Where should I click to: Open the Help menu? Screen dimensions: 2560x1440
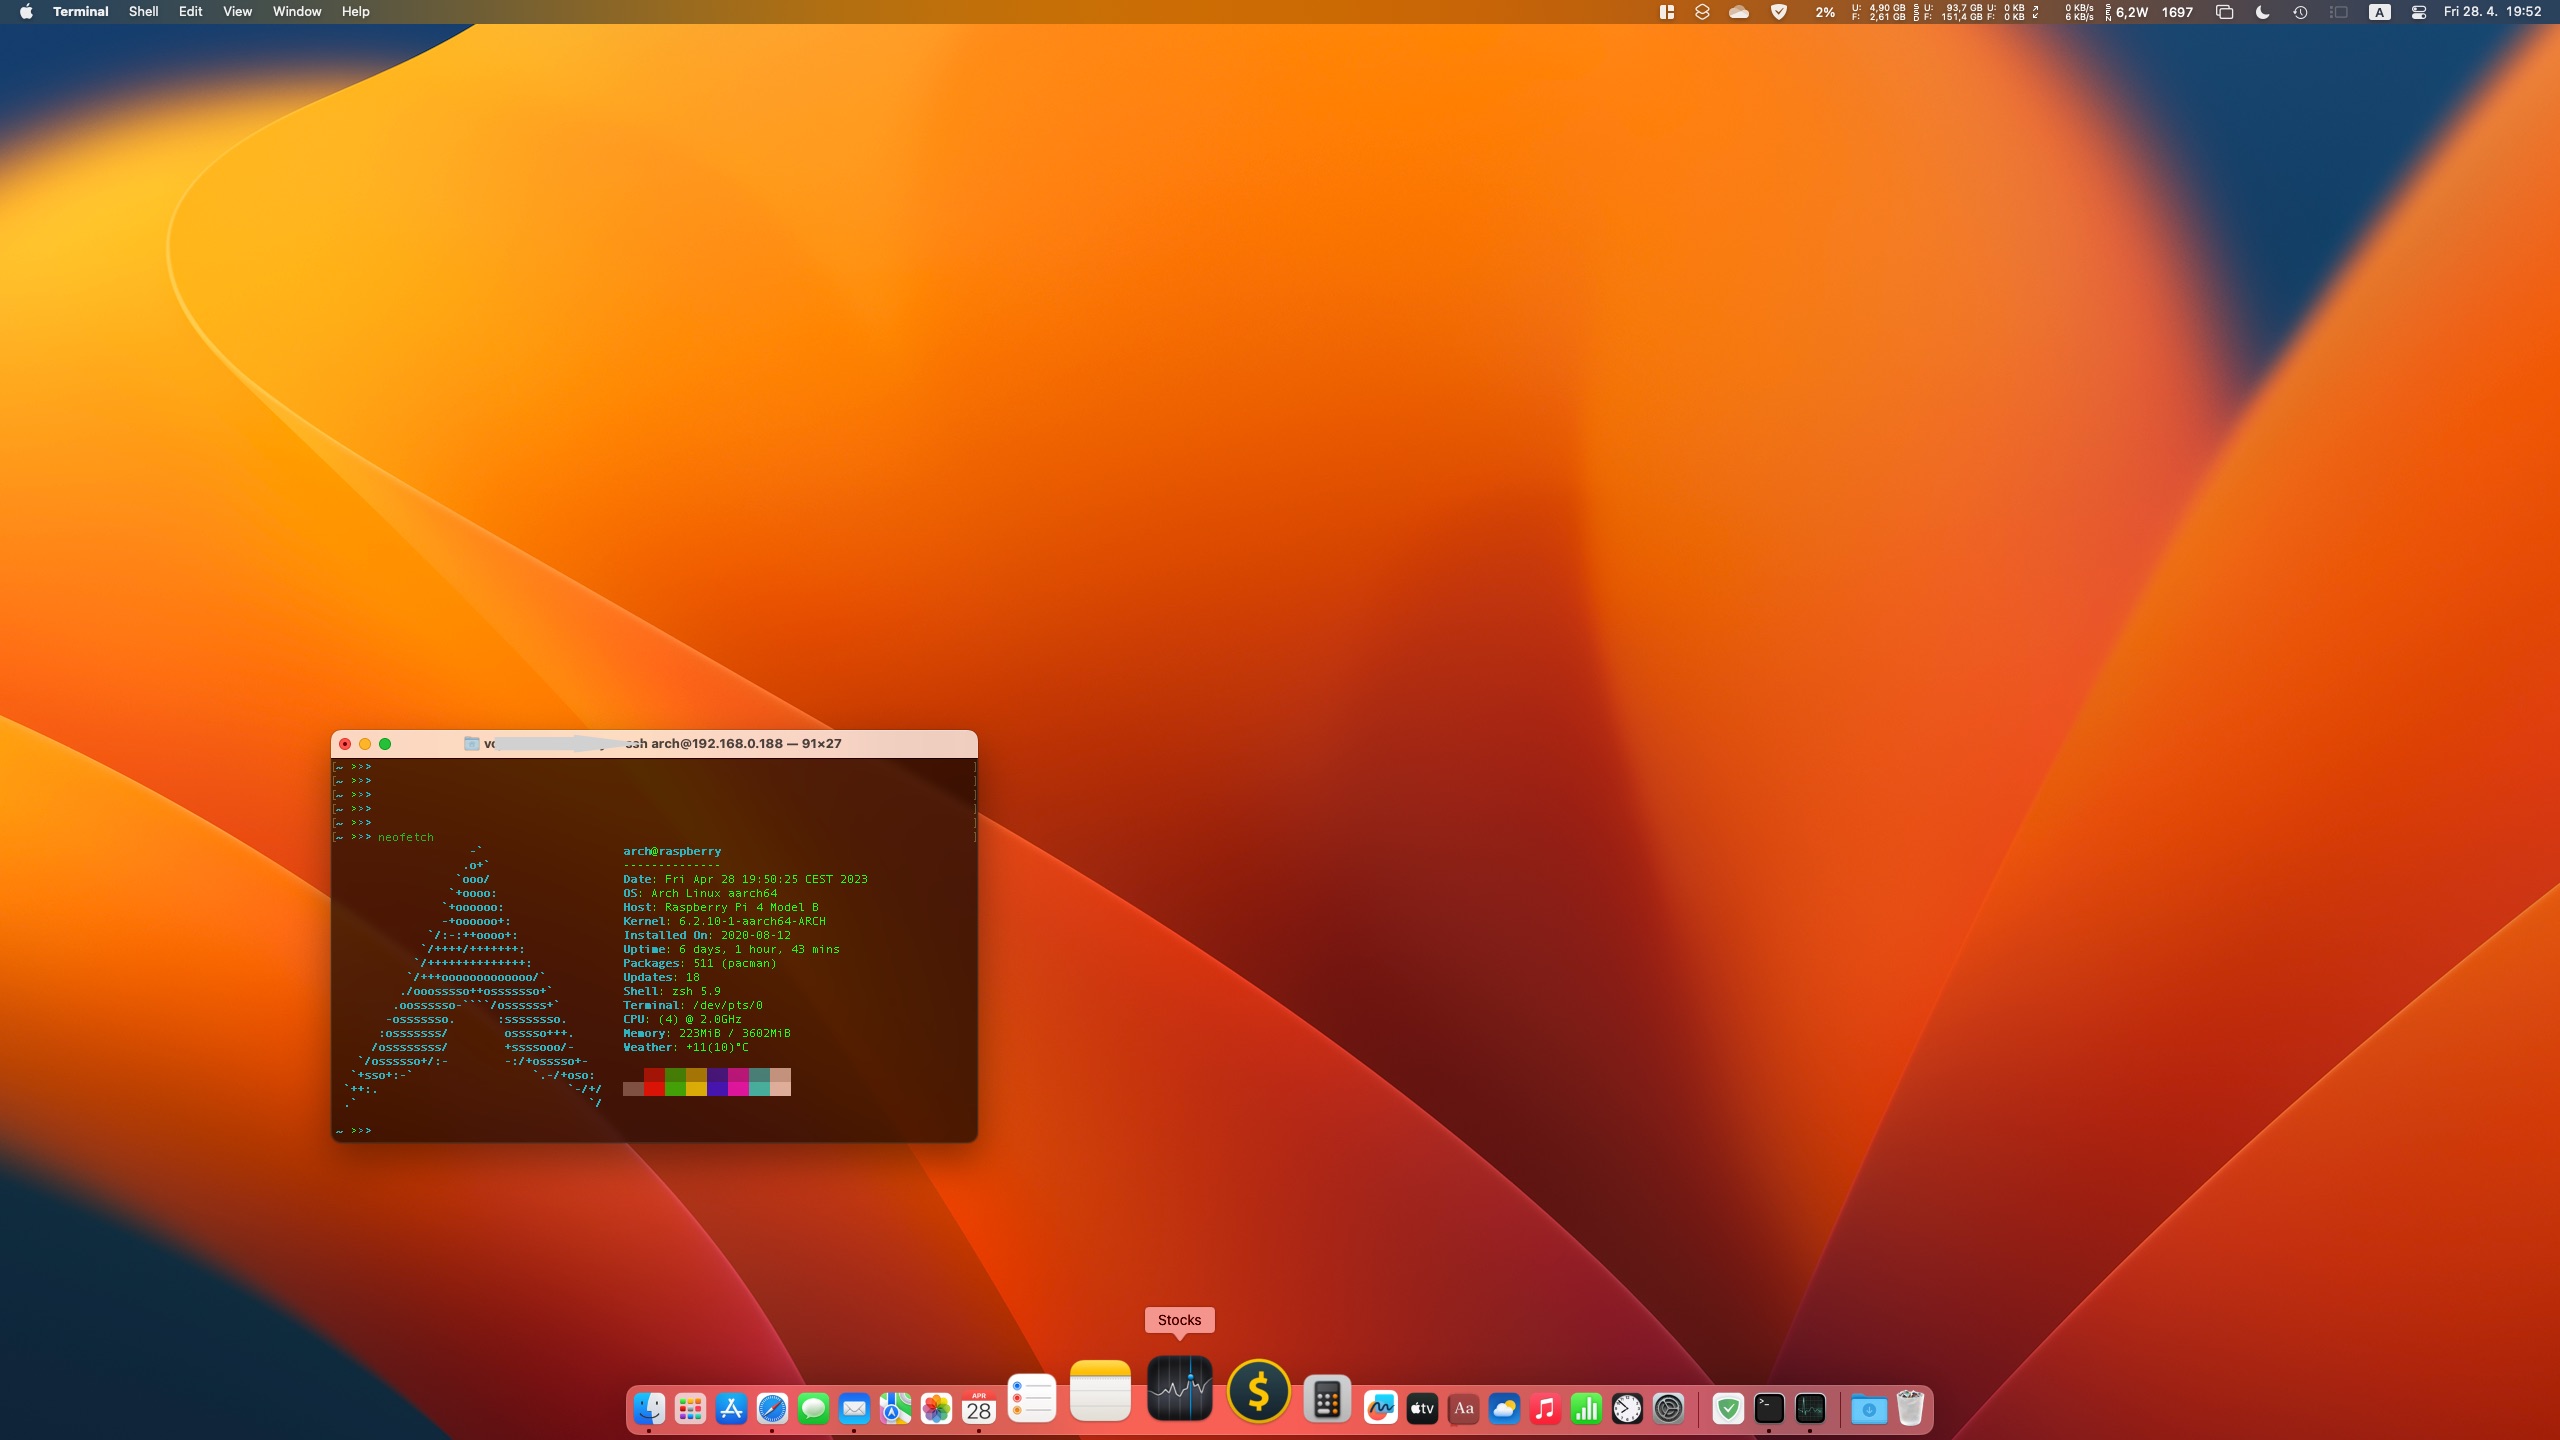355,12
